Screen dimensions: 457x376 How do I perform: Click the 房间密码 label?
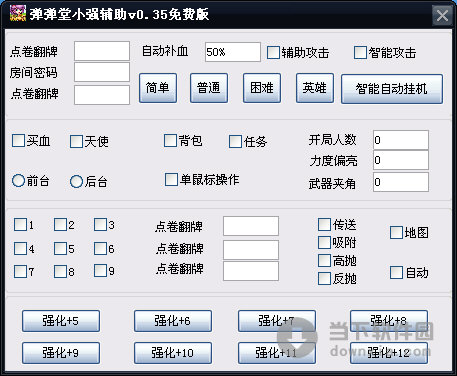click(x=34, y=72)
